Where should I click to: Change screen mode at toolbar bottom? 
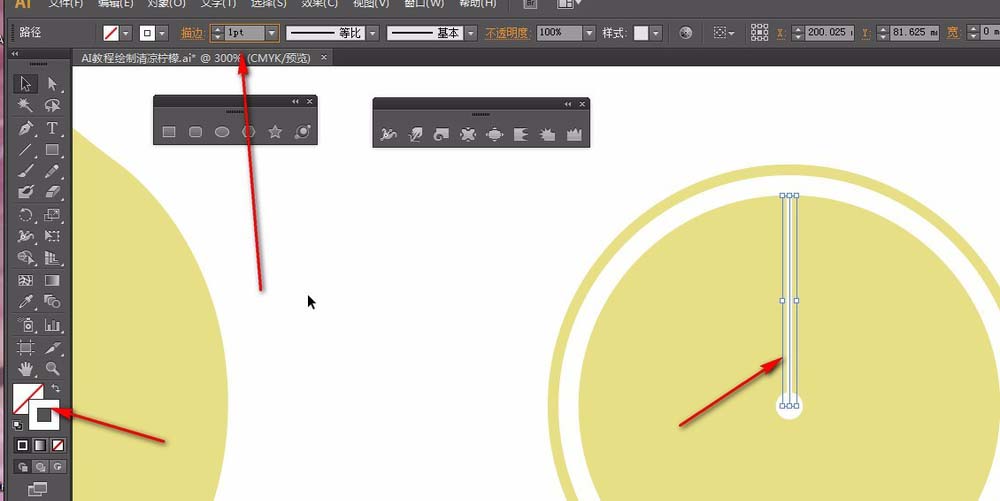tap(38, 489)
